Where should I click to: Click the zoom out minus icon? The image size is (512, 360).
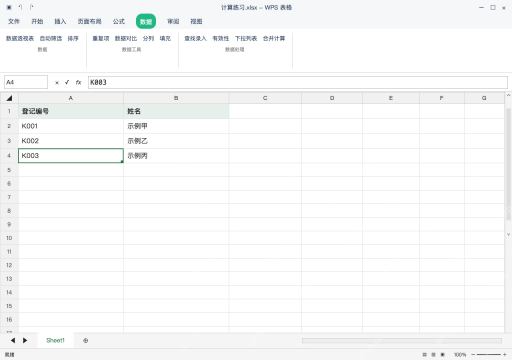473,355
